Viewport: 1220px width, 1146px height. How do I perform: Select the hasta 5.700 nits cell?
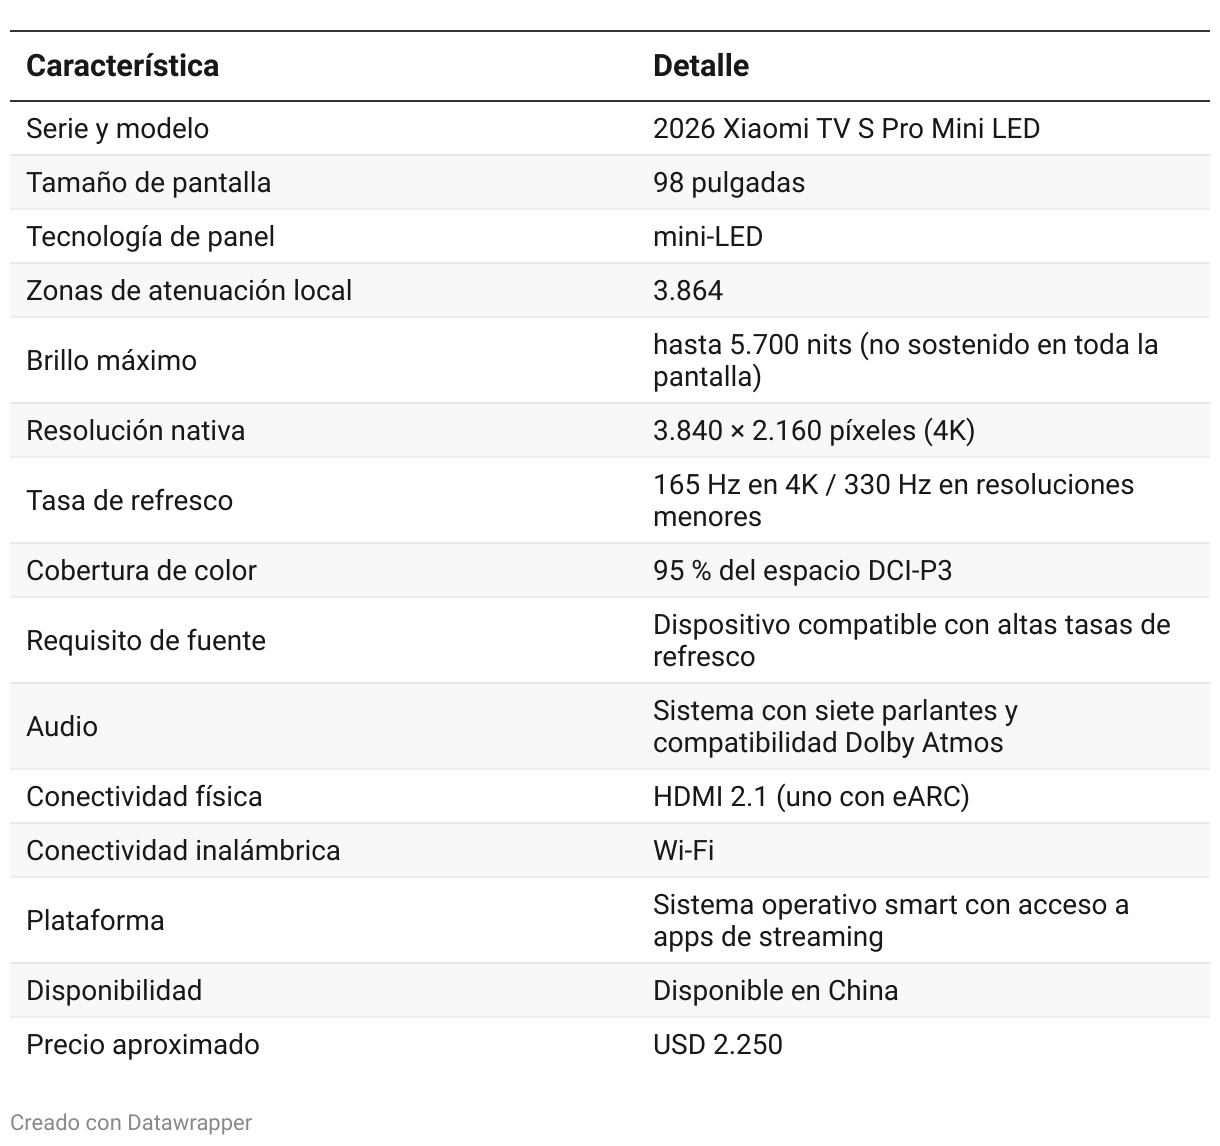tap(905, 360)
